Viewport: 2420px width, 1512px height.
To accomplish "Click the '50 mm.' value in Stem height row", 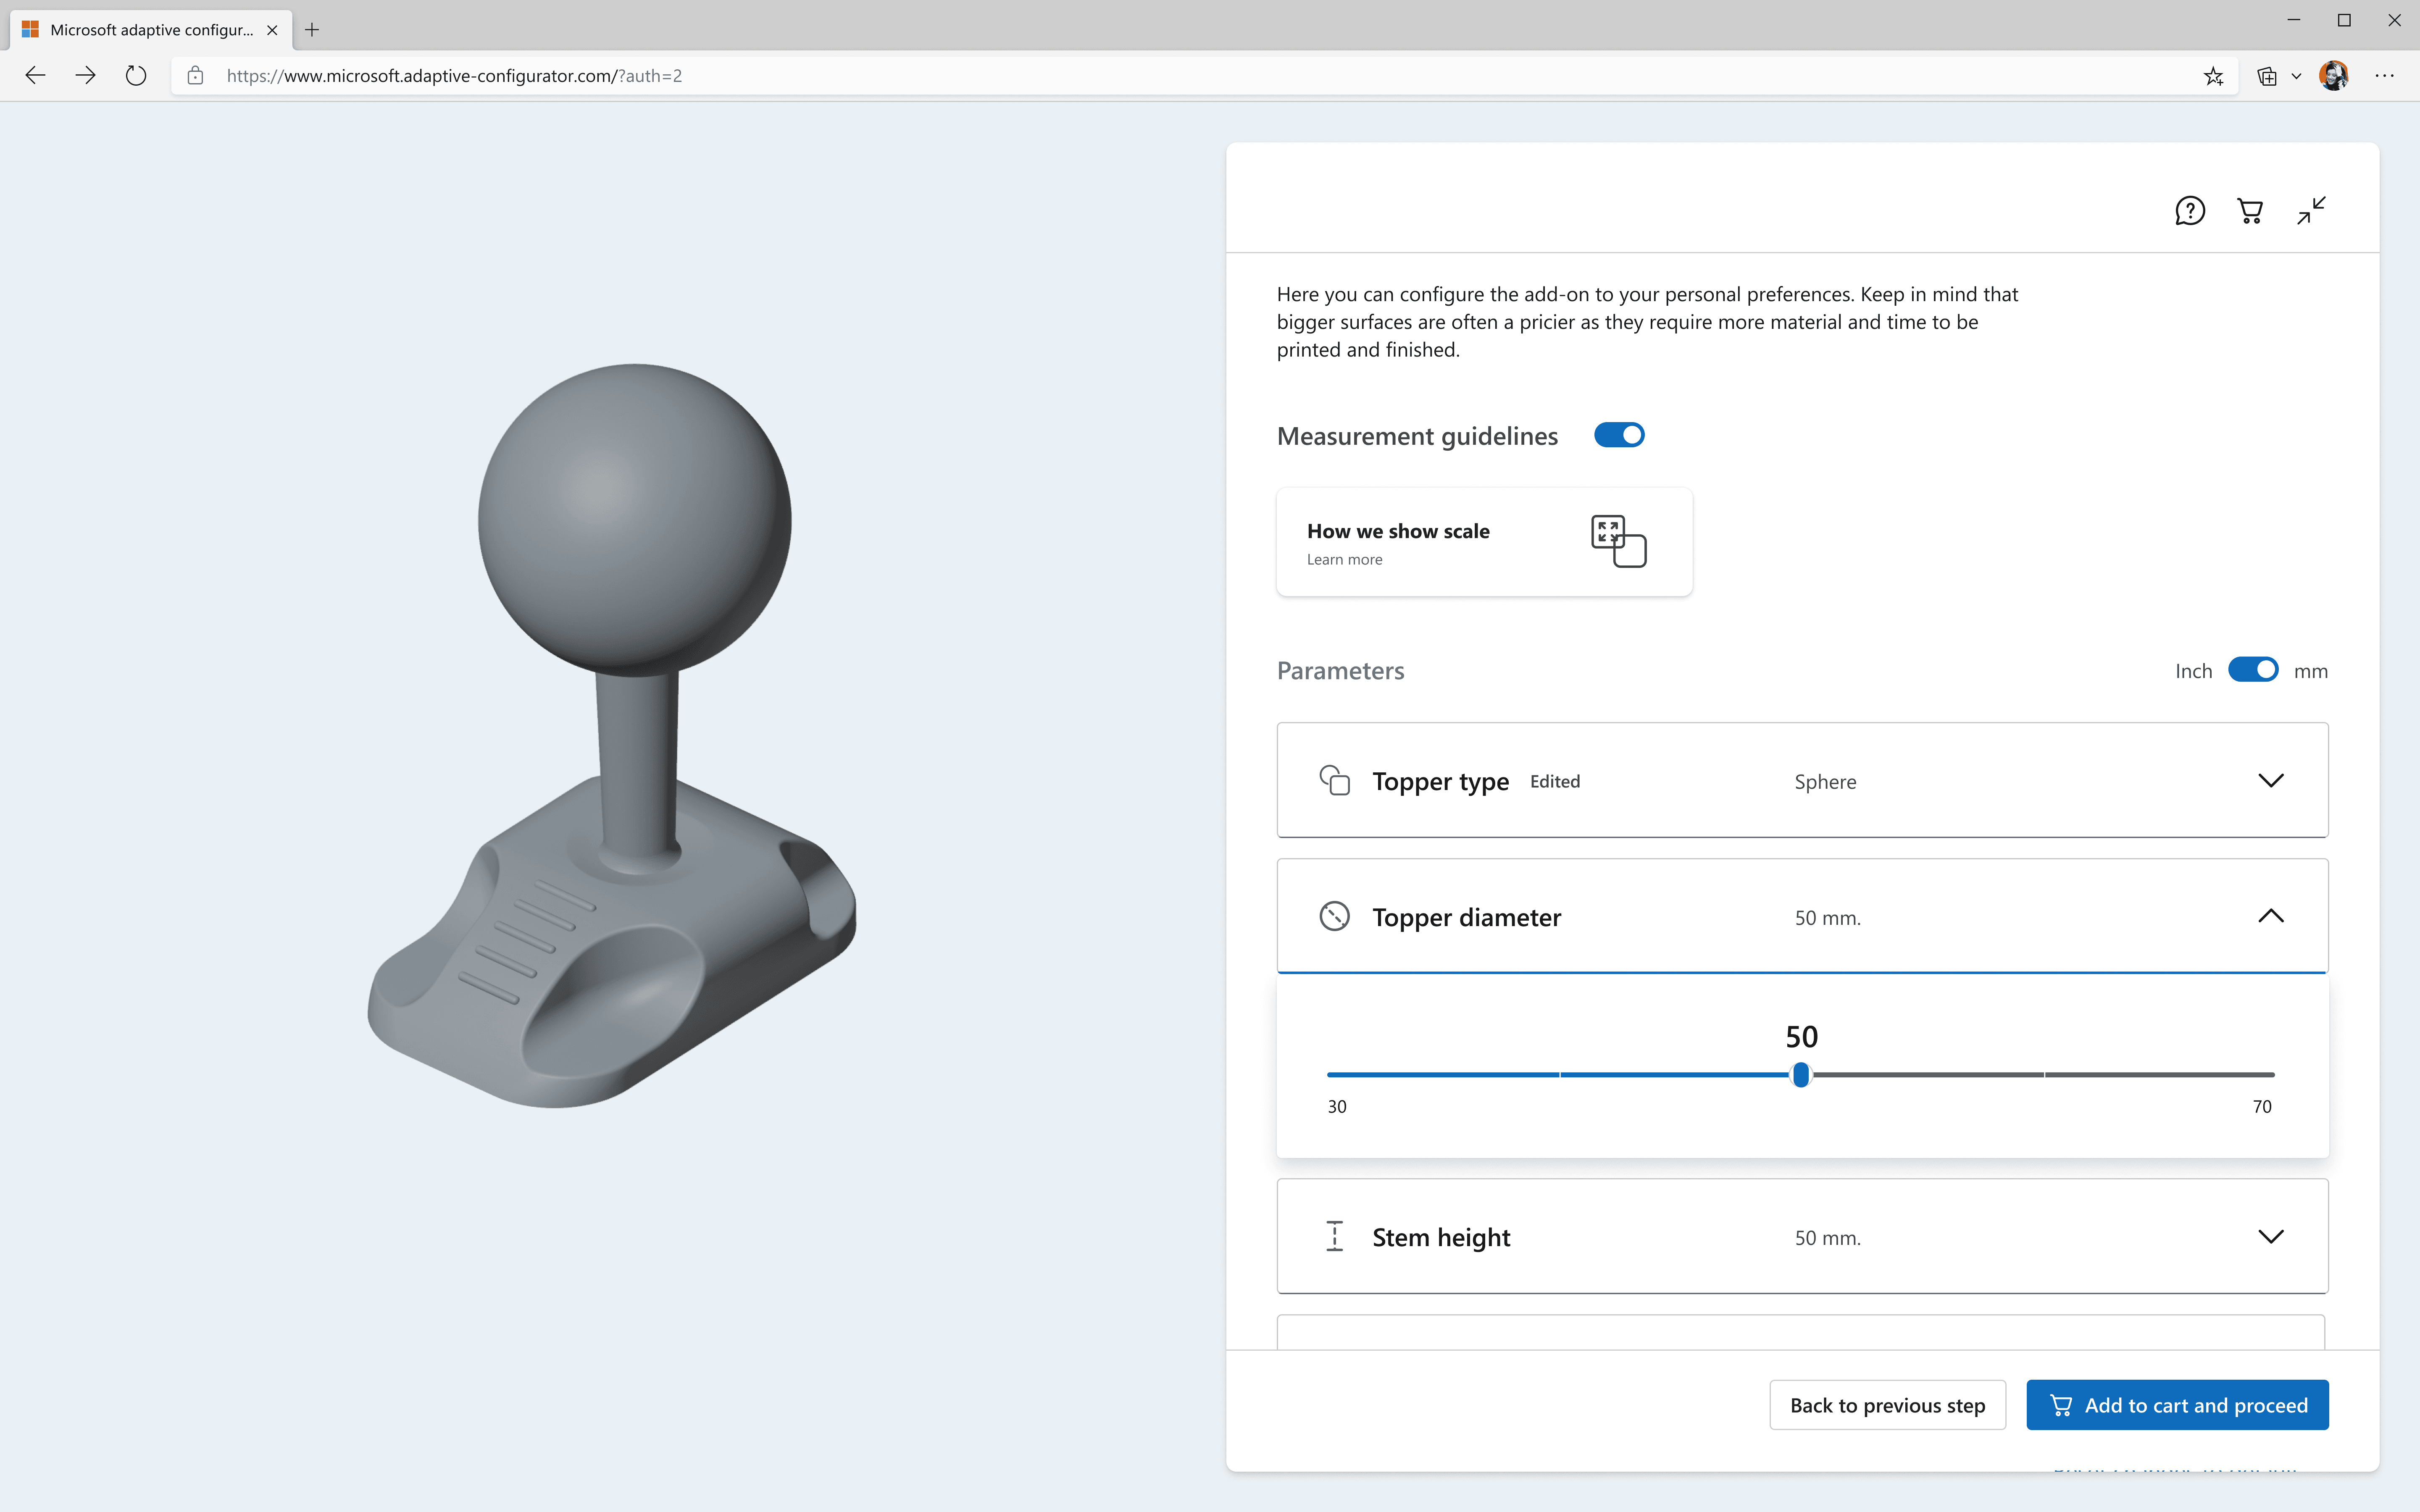I will [x=1827, y=1238].
